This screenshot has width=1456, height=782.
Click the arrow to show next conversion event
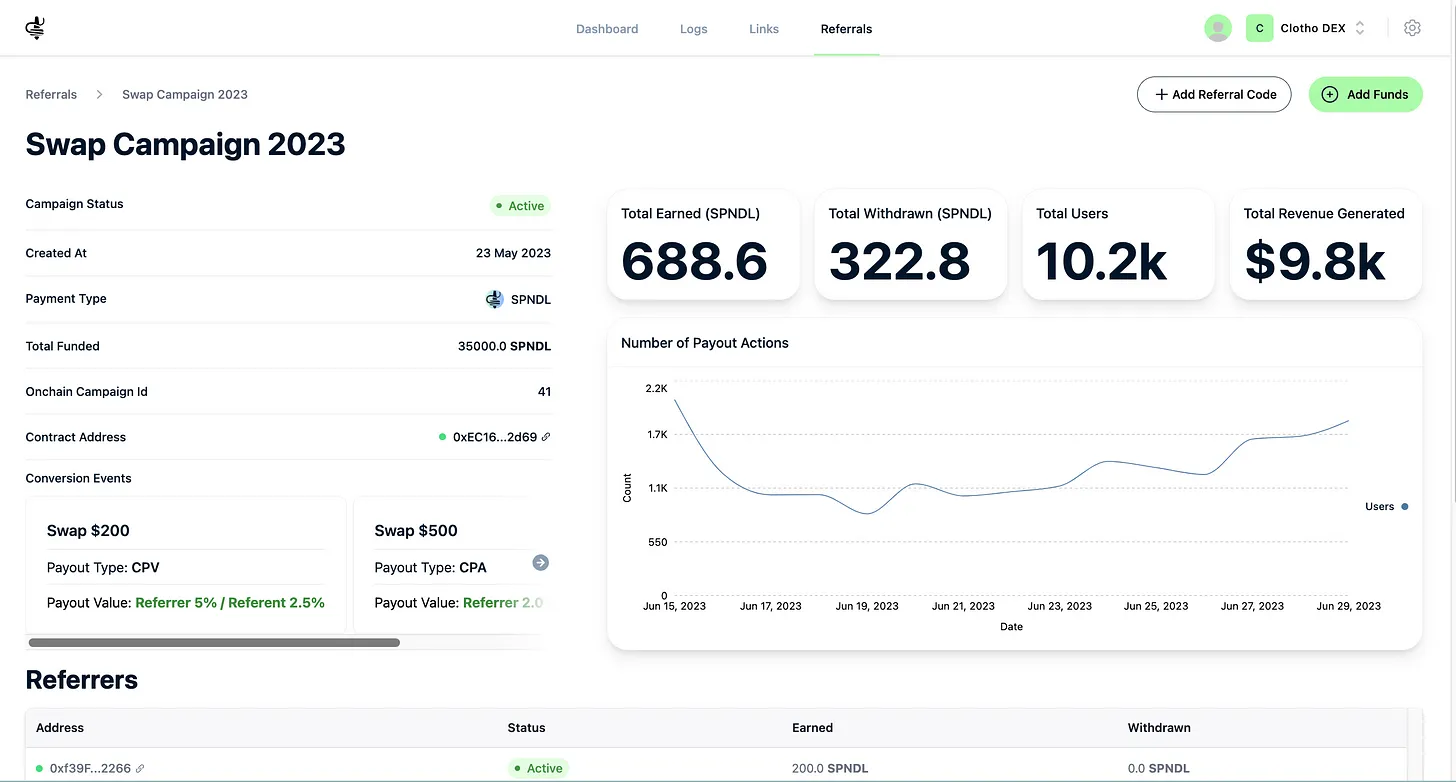(540, 563)
